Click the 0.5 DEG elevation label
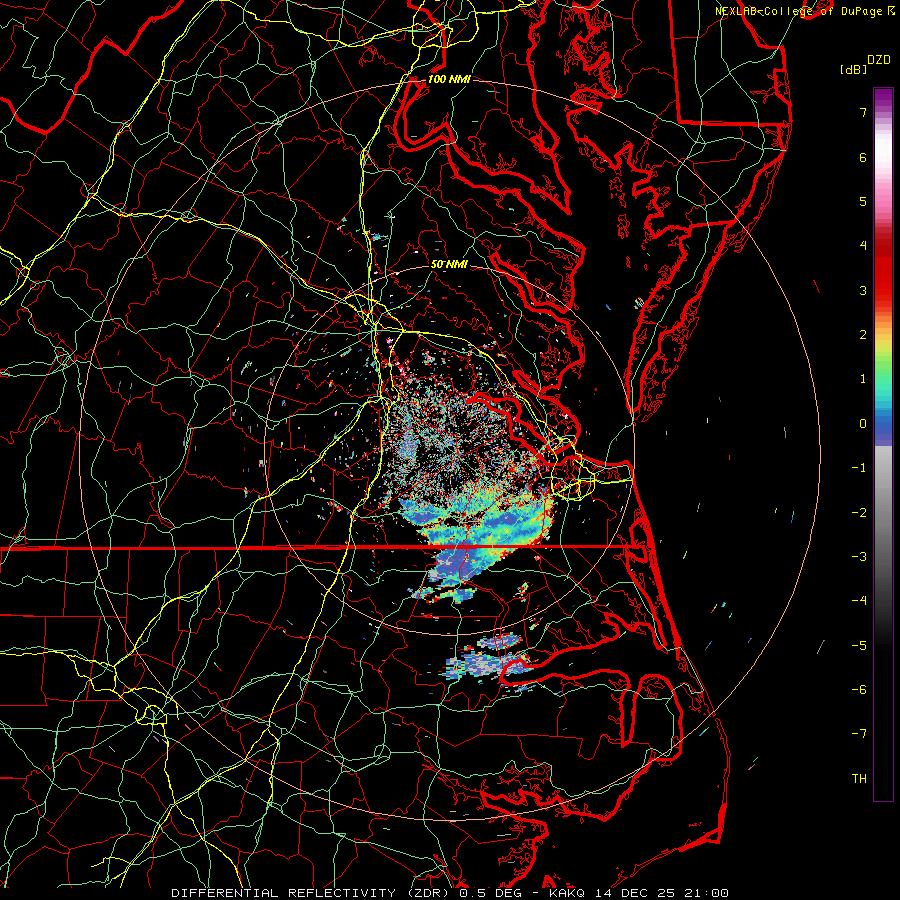 tap(491, 893)
